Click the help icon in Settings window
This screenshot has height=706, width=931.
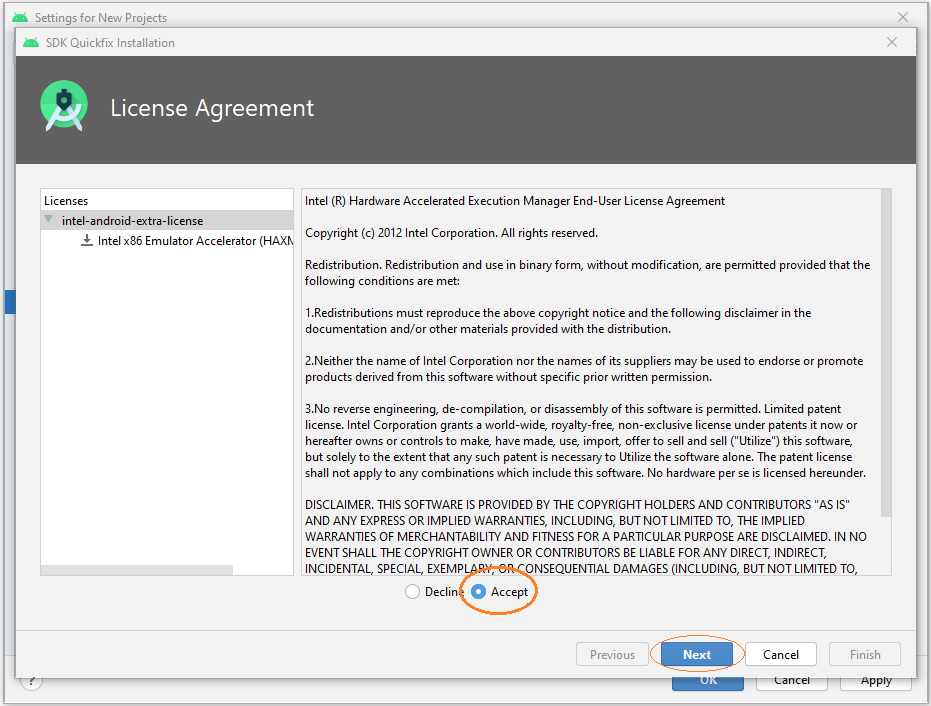point(31,682)
